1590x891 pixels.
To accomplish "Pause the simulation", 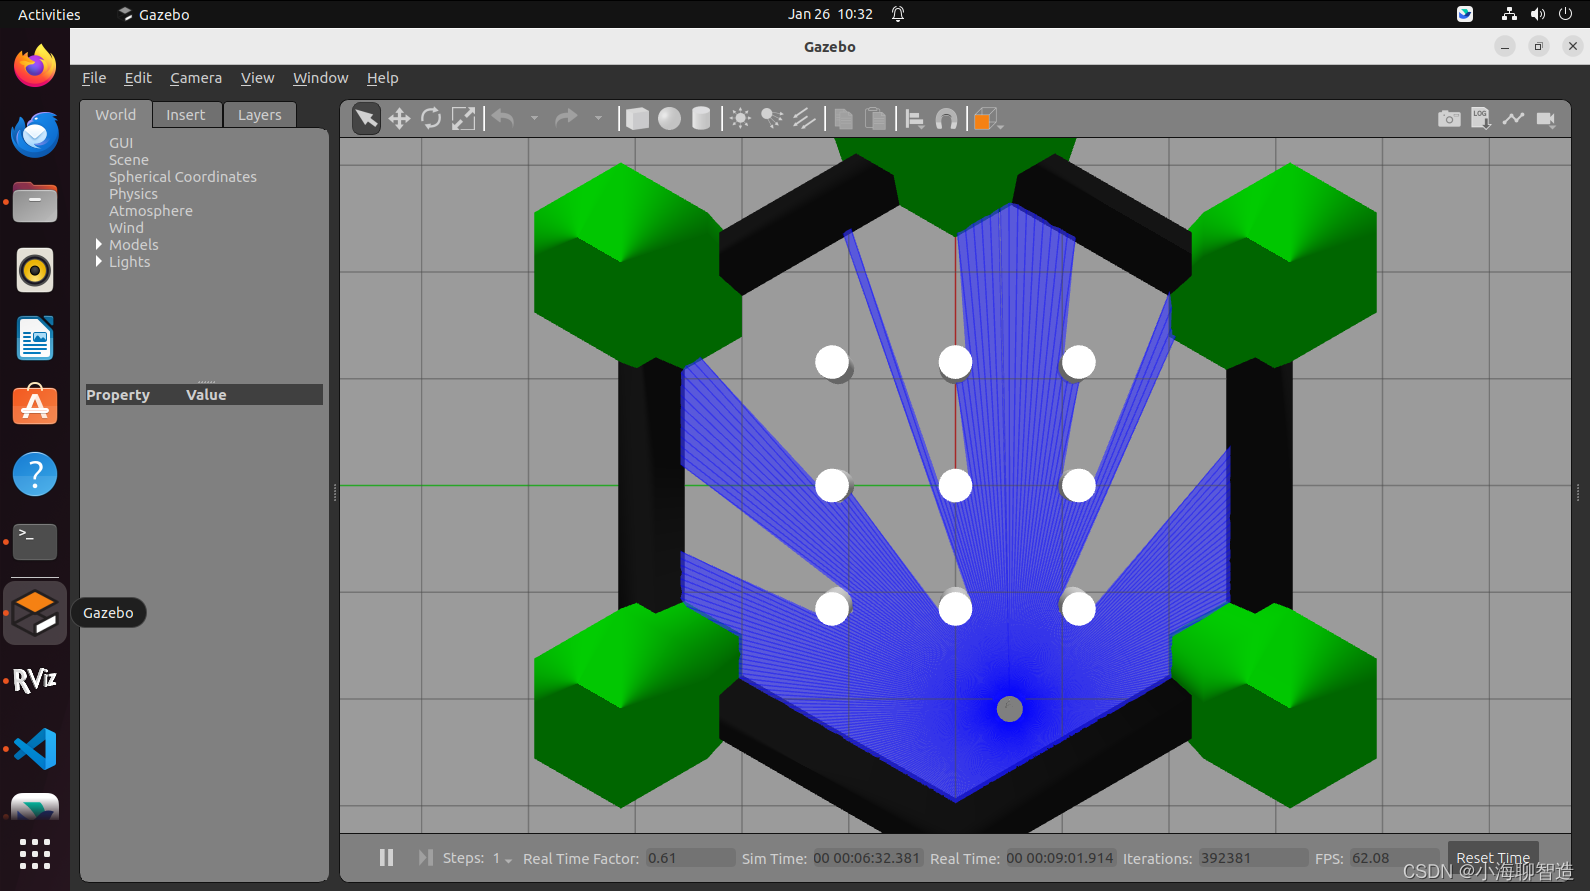I will 386,858.
